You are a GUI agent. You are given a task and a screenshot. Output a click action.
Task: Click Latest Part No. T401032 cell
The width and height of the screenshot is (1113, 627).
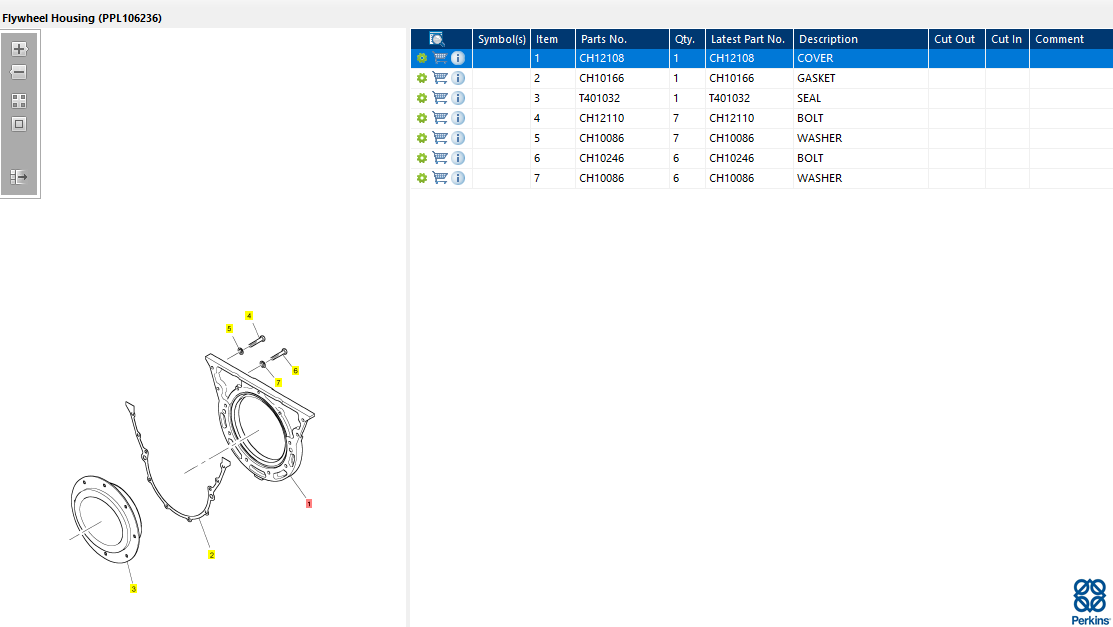pos(749,98)
